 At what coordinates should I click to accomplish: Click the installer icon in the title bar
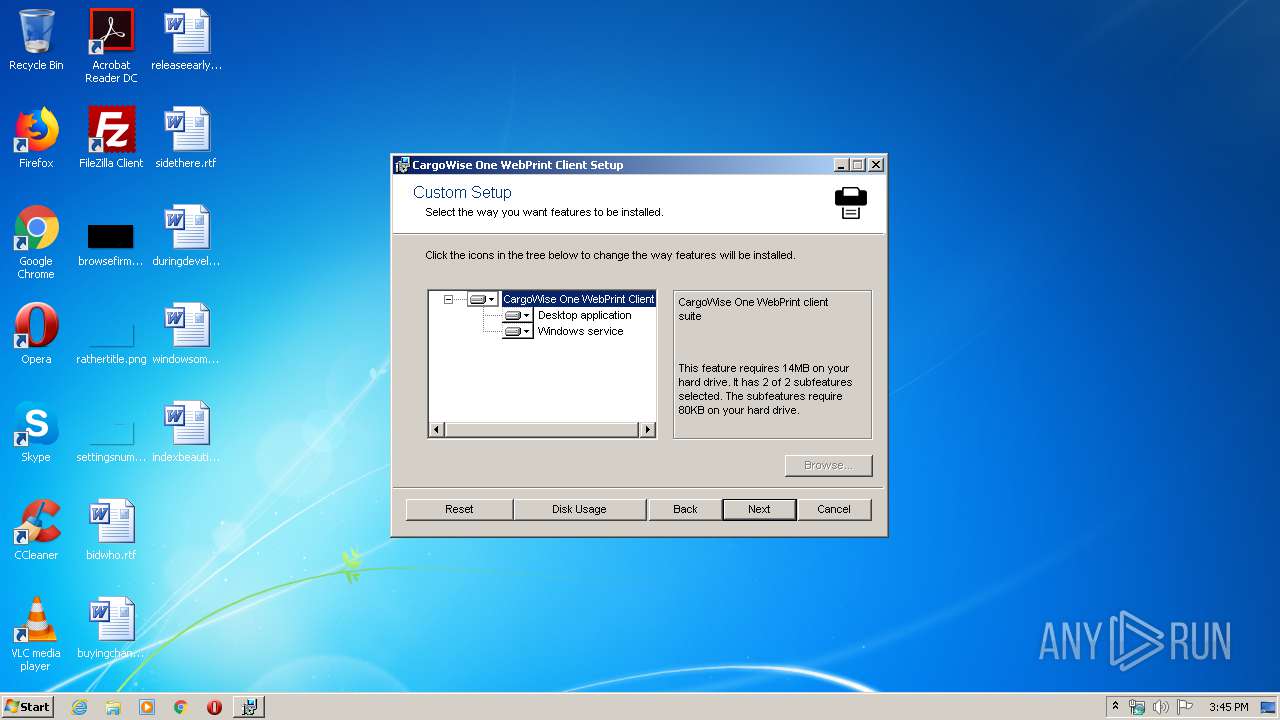(x=402, y=165)
